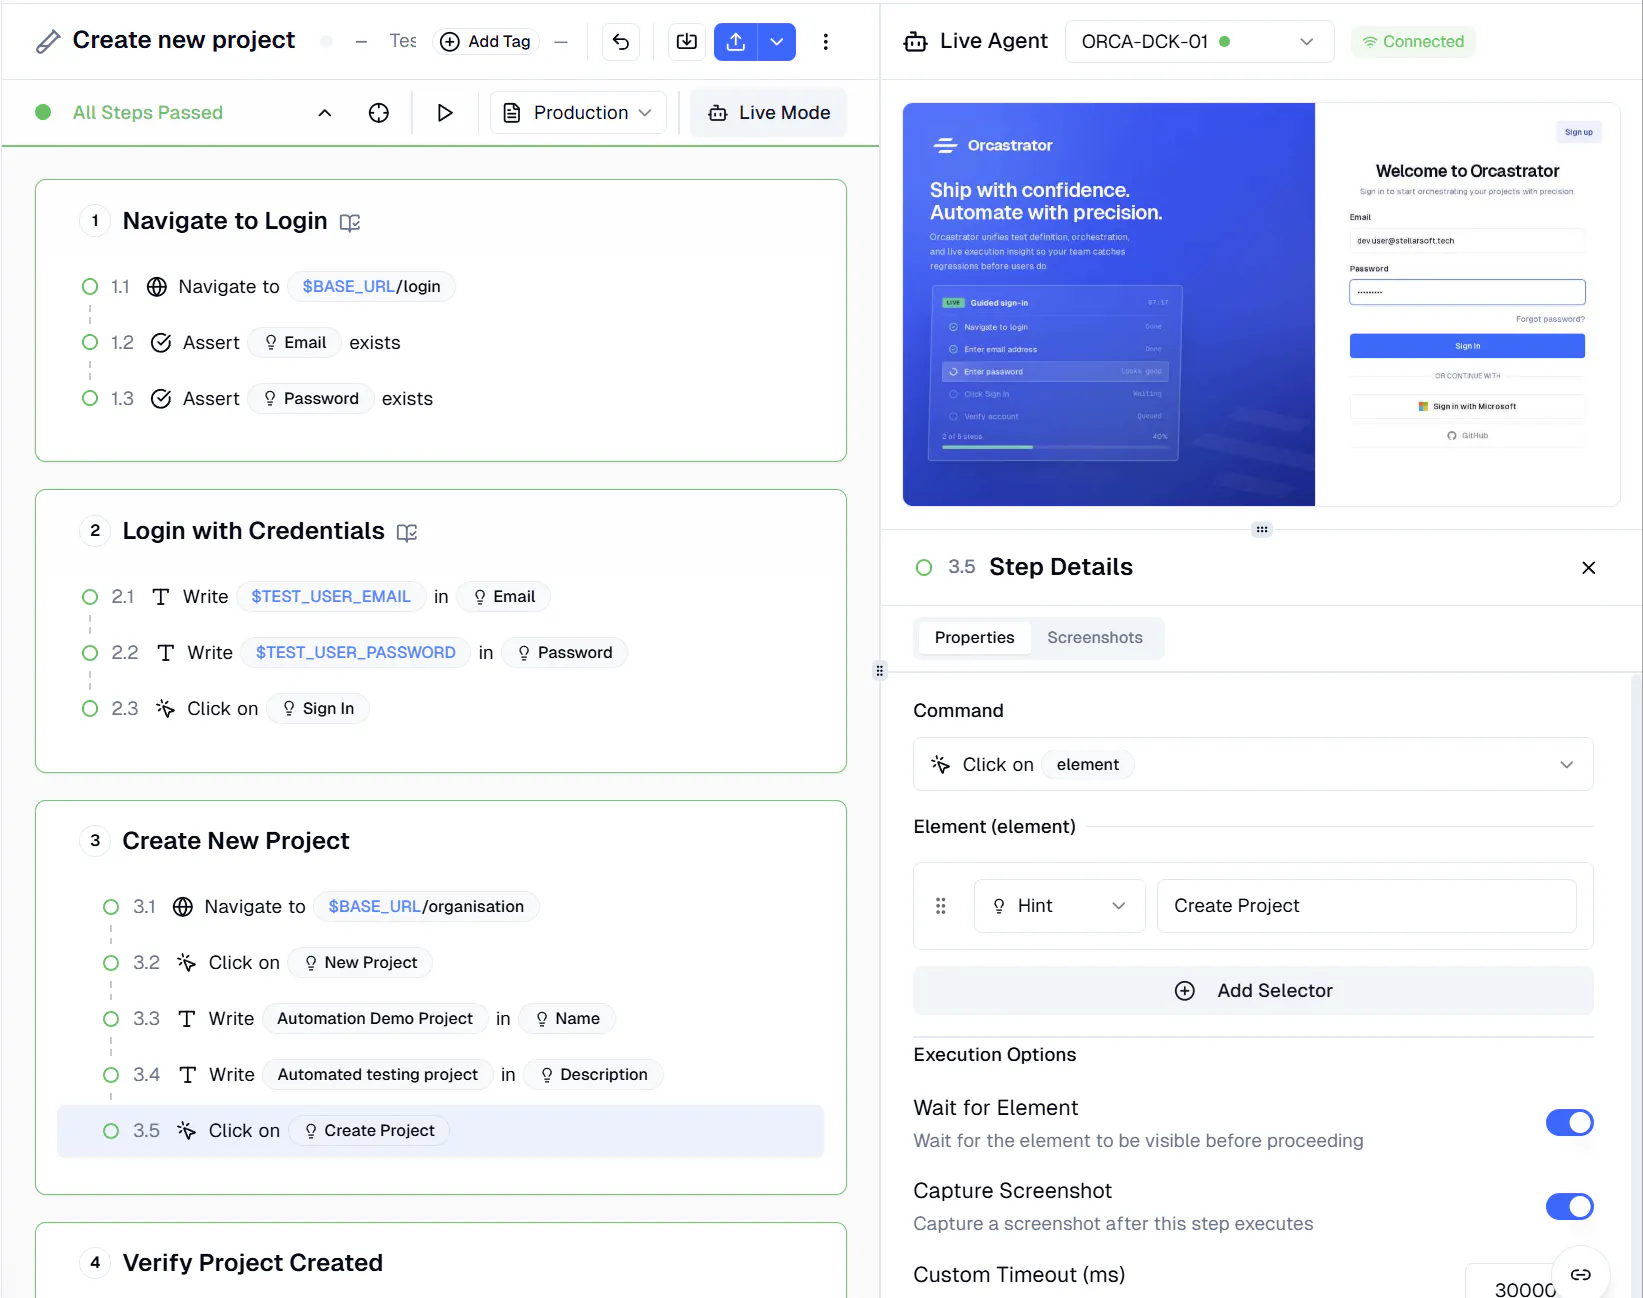Screen dimensions: 1643x1298
Task: Click the import download icon in toolbar
Action: [x=687, y=42]
